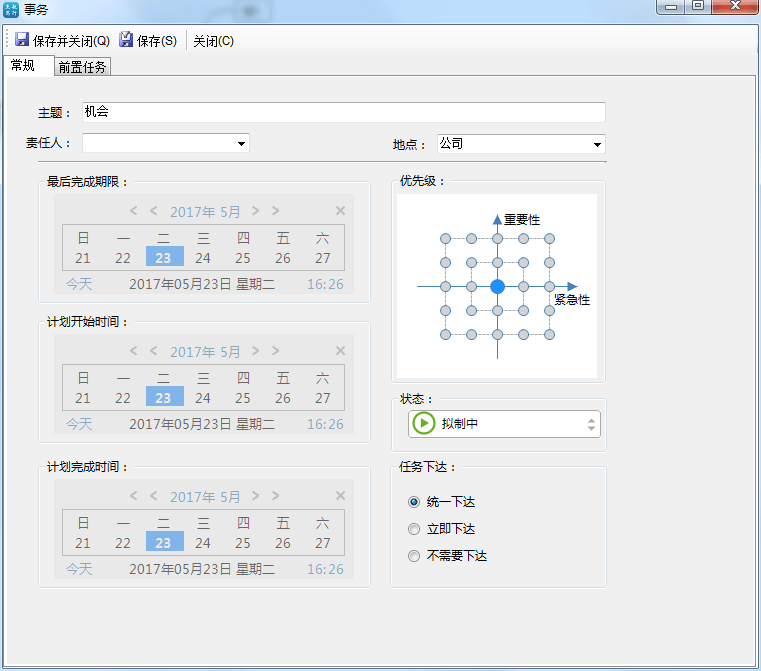Image resolution: width=761 pixels, height=671 pixels.
Task: Open the 责任人 dropdown list
Action: 241,144
